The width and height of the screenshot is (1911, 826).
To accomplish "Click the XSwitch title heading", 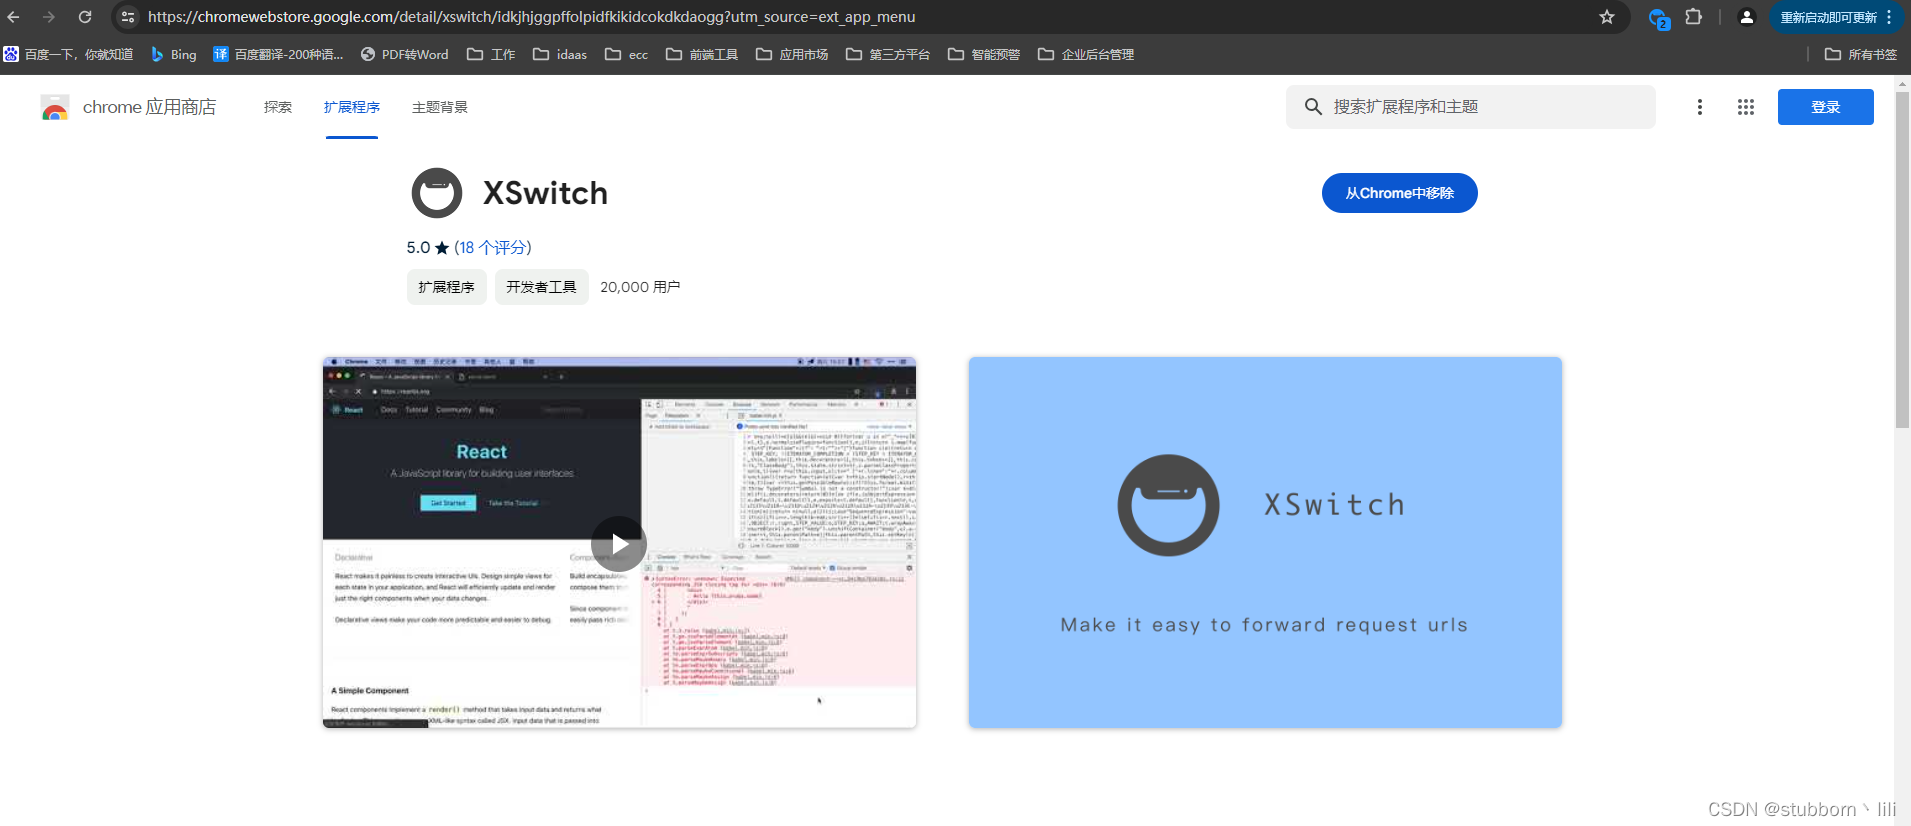I will (546, 193).
